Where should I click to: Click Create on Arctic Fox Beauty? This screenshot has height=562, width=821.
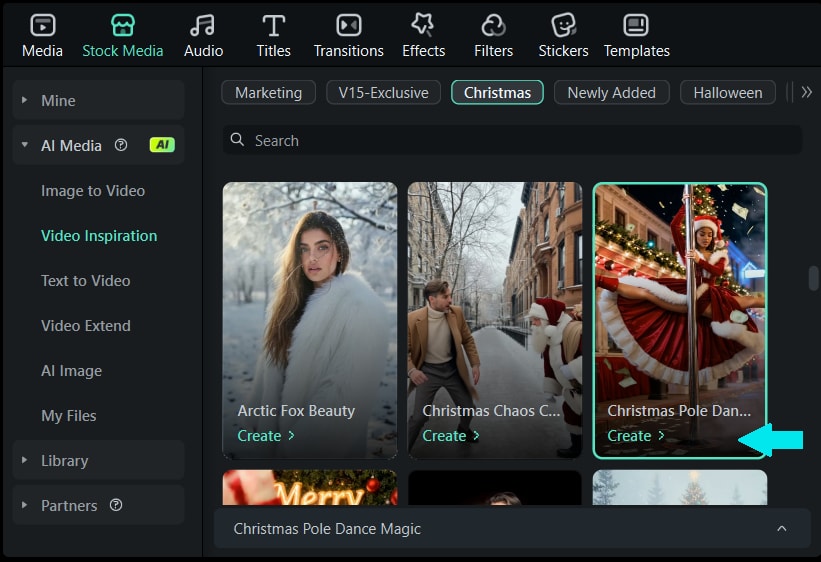tap(266, 436)
